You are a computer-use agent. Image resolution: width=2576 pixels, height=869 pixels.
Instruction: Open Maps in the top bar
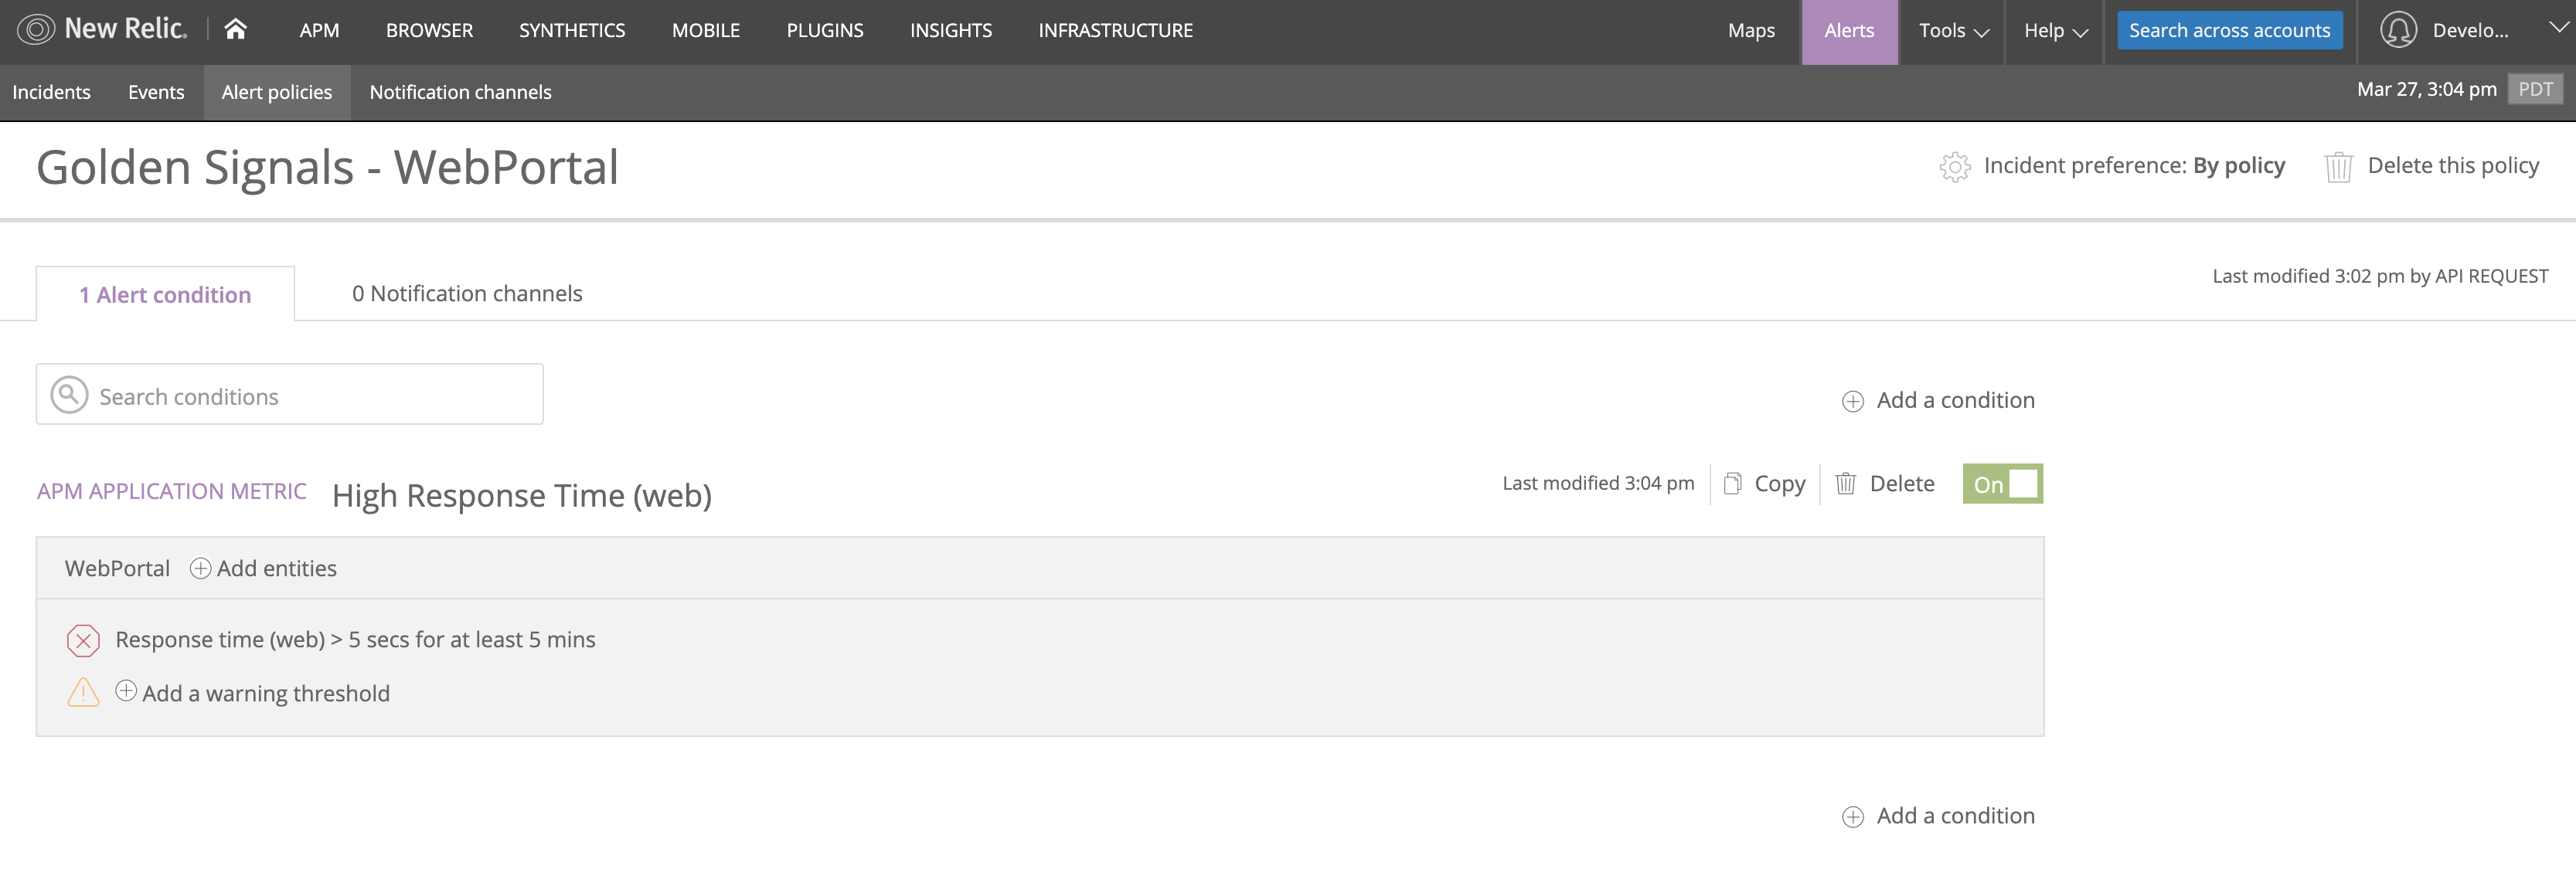point(1751,31)
